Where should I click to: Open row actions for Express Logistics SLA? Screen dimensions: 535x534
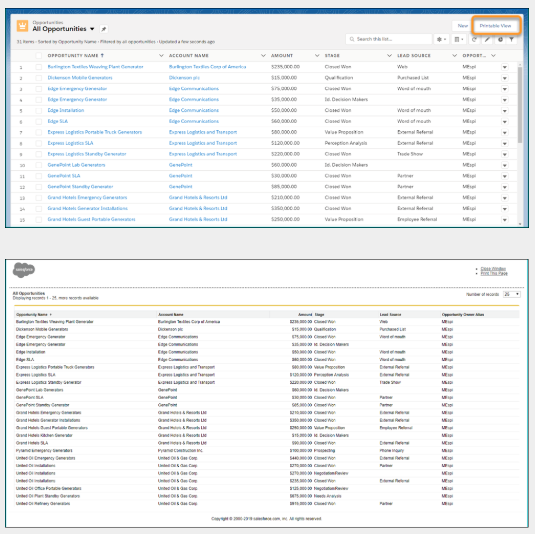pyautogui.click(x=505, y=144)
